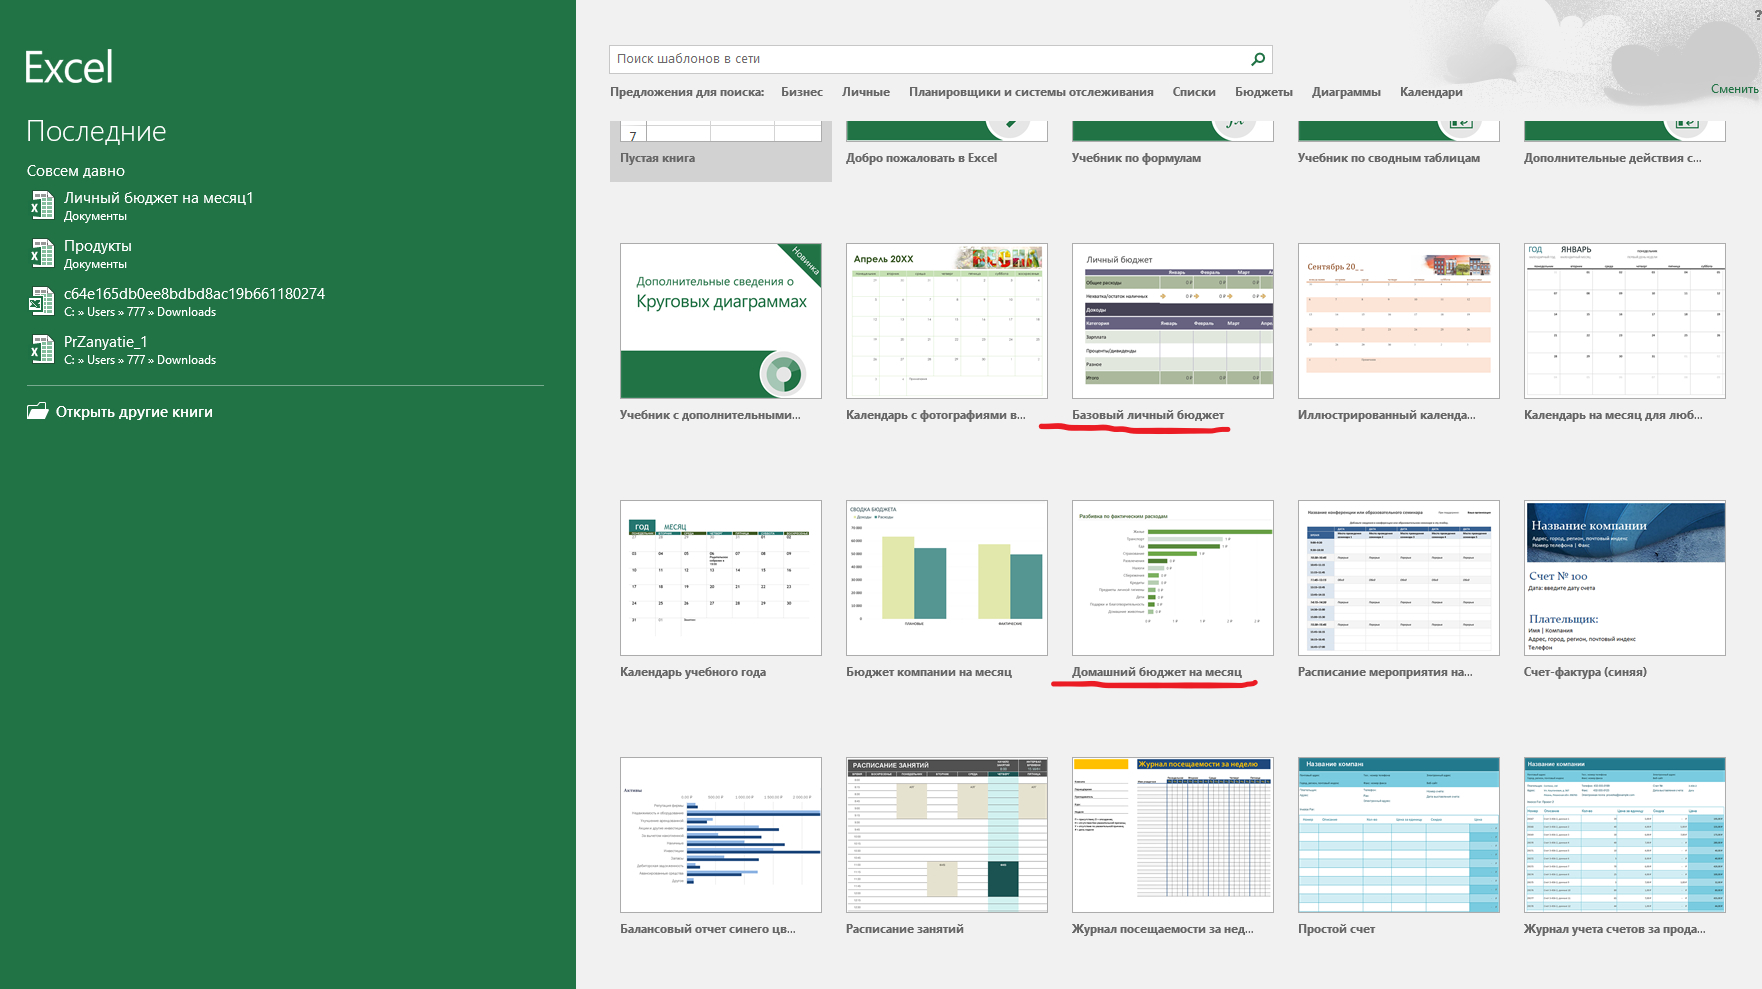
Task: Select the Личные search suggestion
Action: [866, 92]
